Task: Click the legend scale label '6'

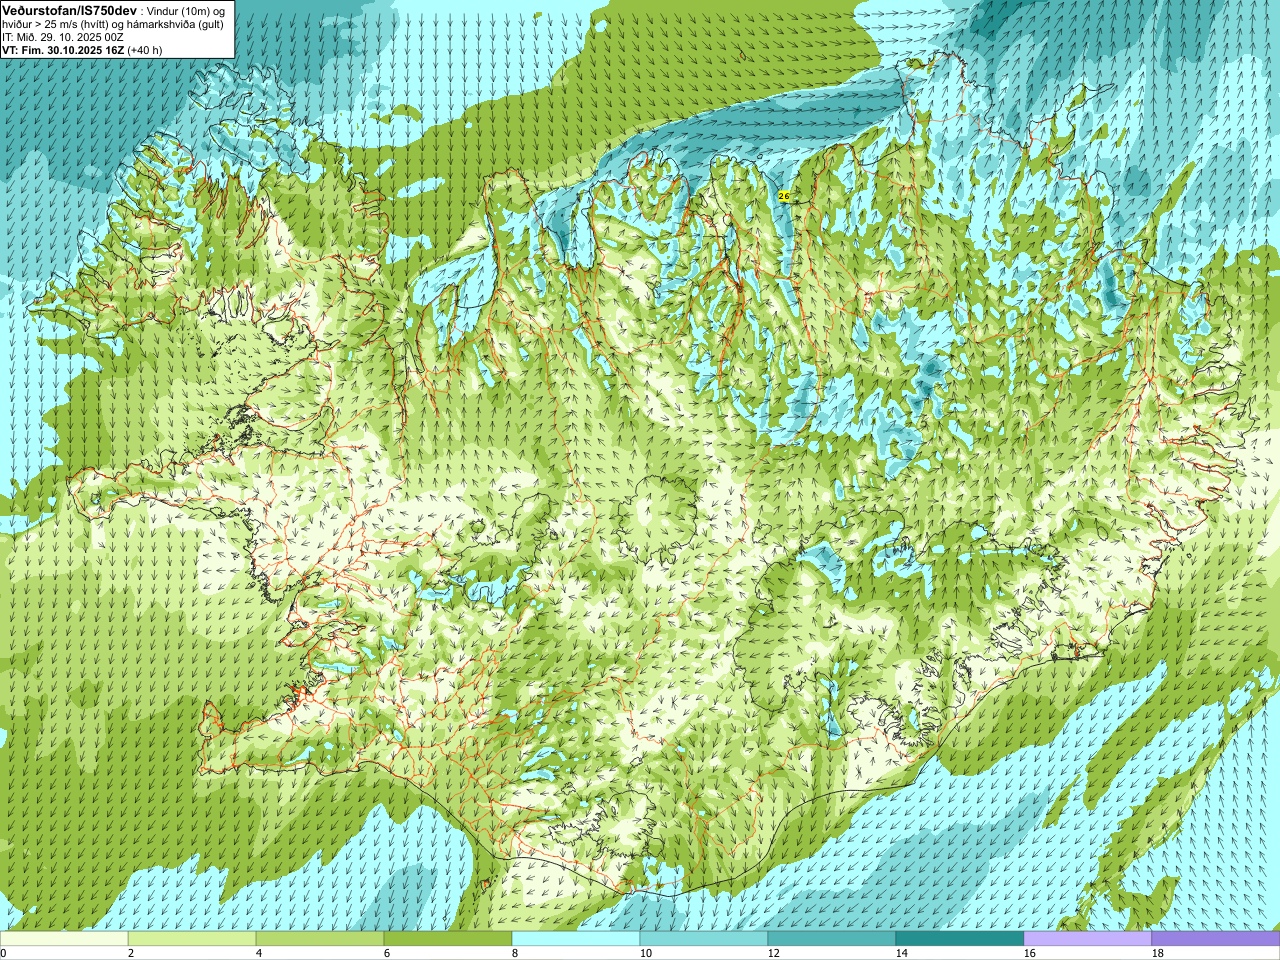Action: [387, 953]
